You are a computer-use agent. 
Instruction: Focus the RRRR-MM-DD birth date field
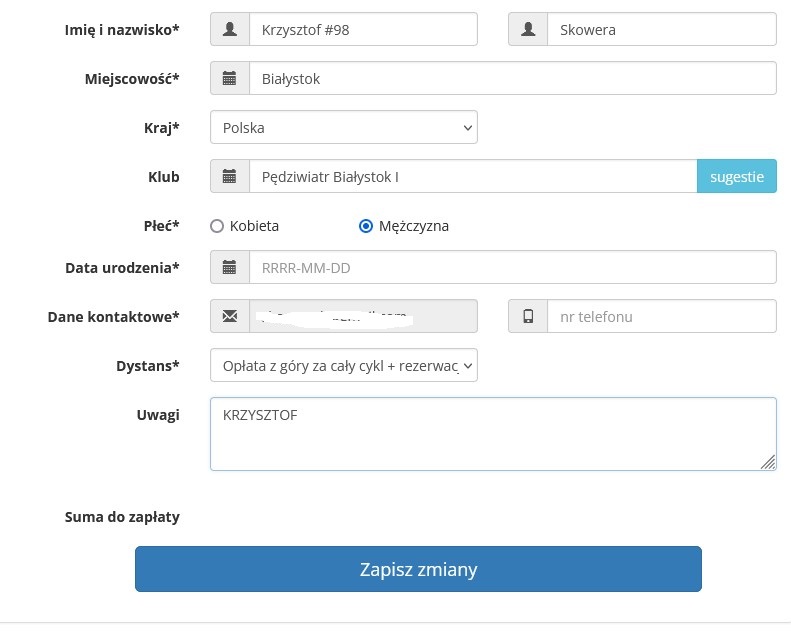[512, 267]
